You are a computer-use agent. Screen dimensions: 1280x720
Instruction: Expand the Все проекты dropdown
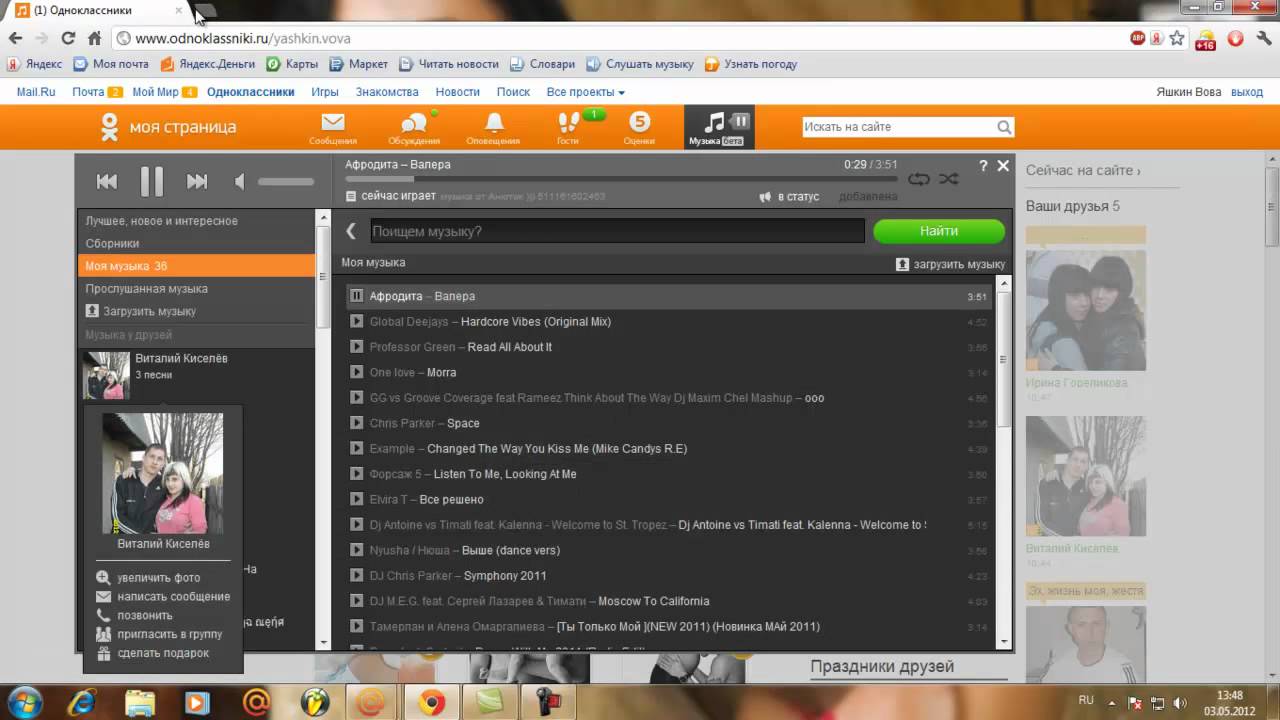click(586, 92)
